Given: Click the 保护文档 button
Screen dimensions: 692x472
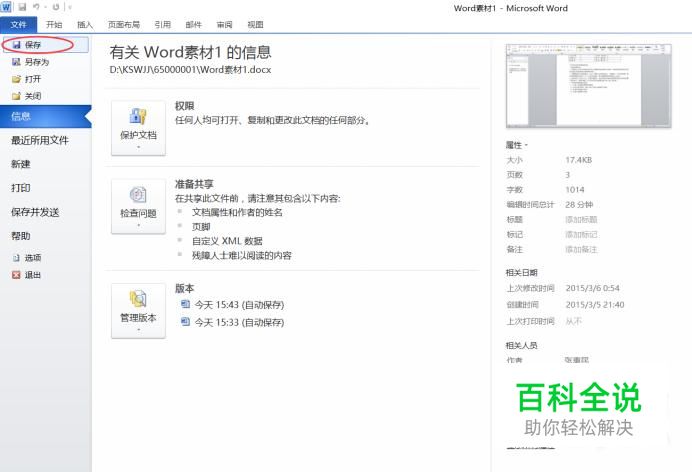Looking at the screenshot, I should pyautogui.click(x=138, y=128).
